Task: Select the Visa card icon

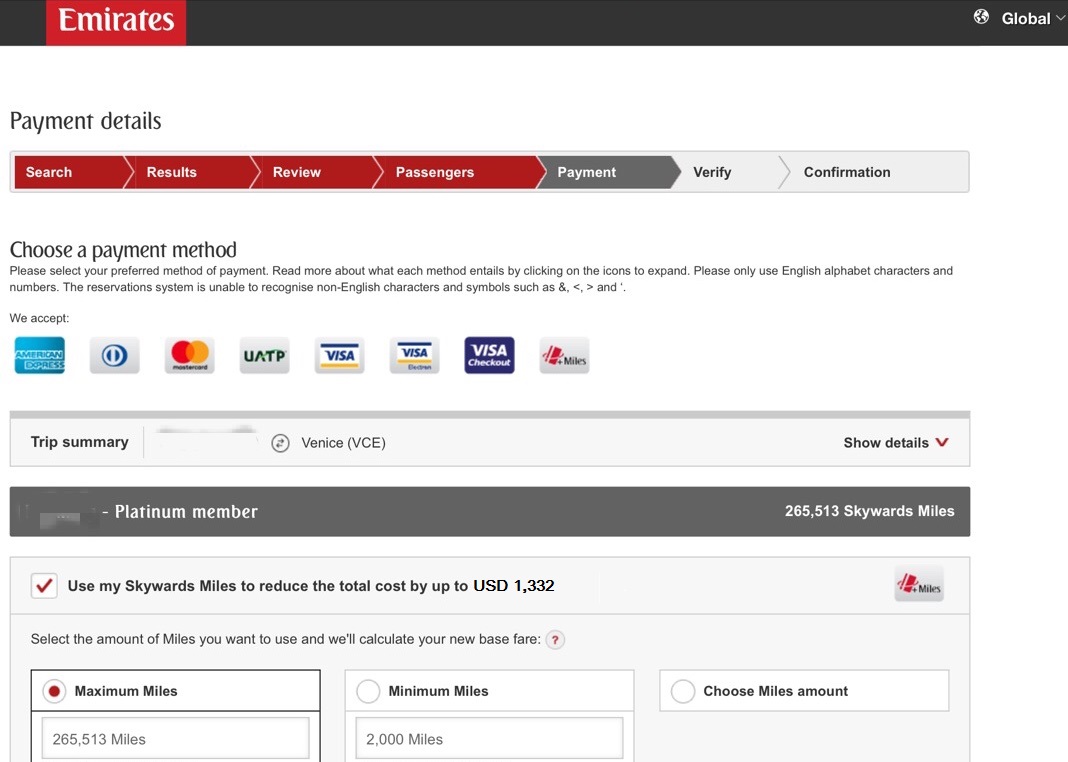Action: (339, 355)
